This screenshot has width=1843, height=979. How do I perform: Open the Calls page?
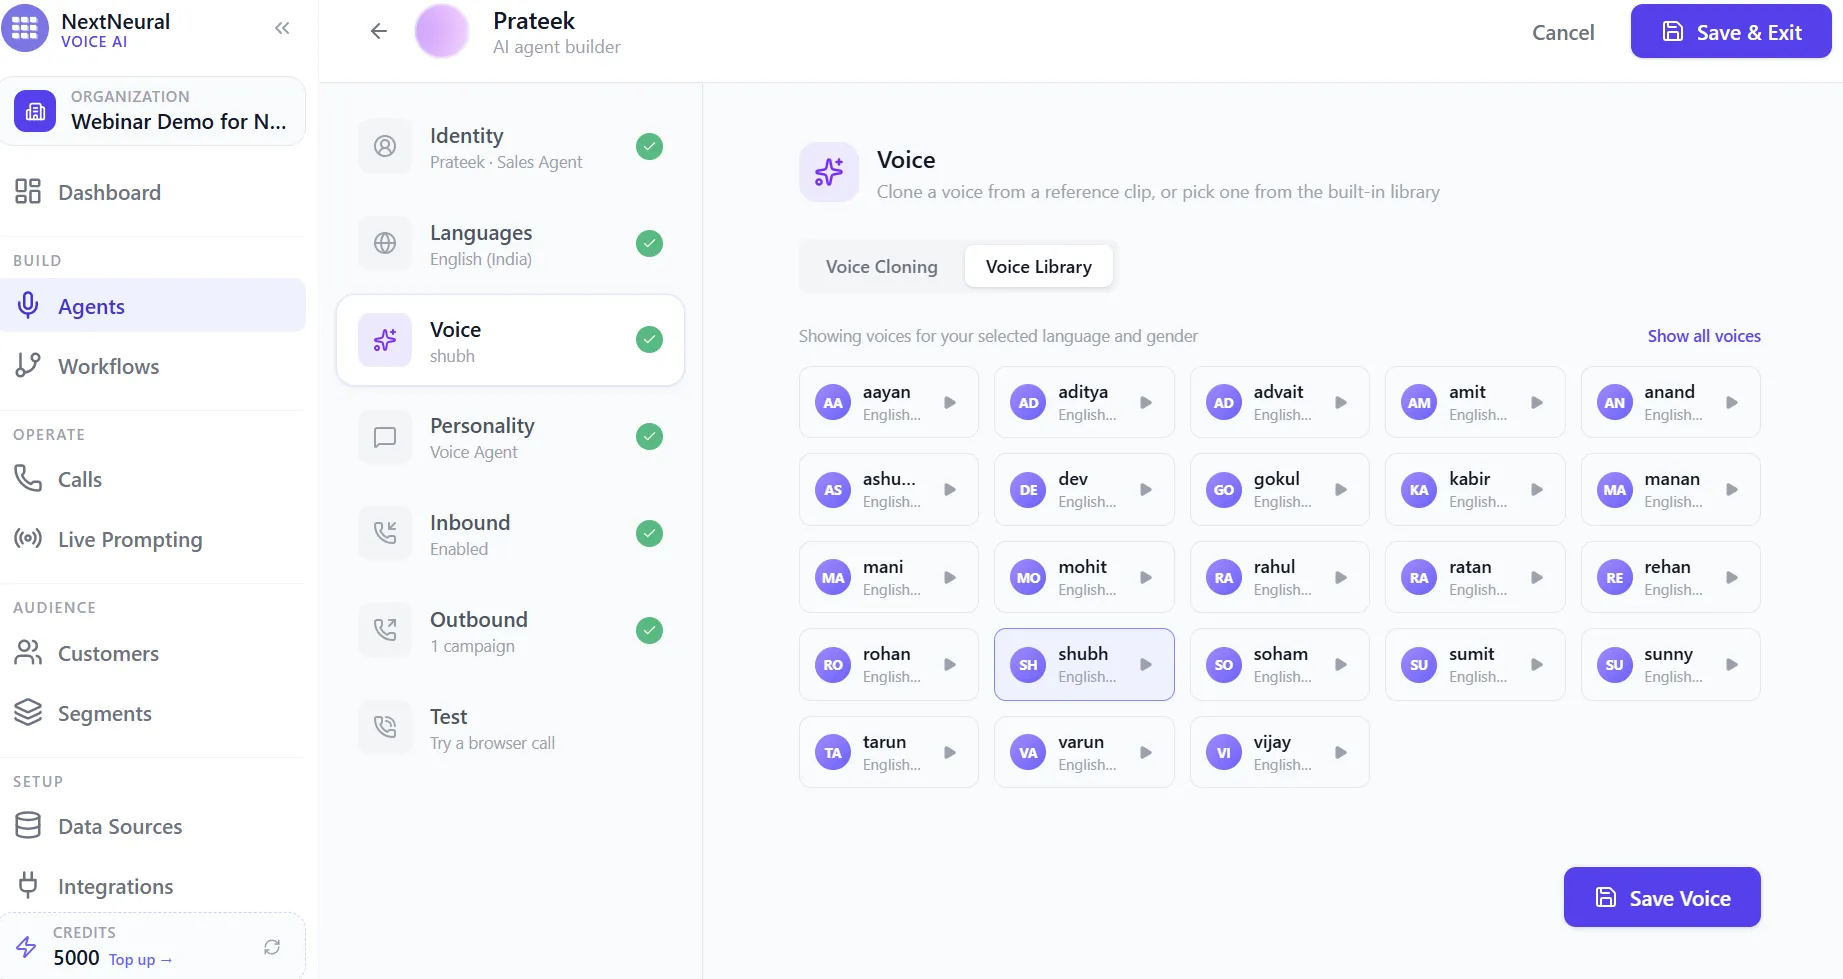point(153,479)
